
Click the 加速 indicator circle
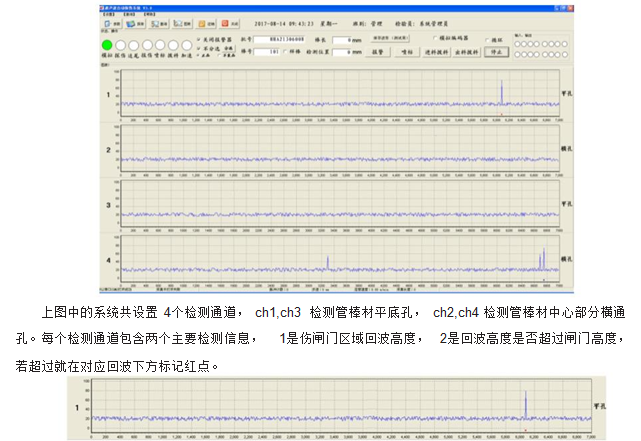(x=186, y=45)
